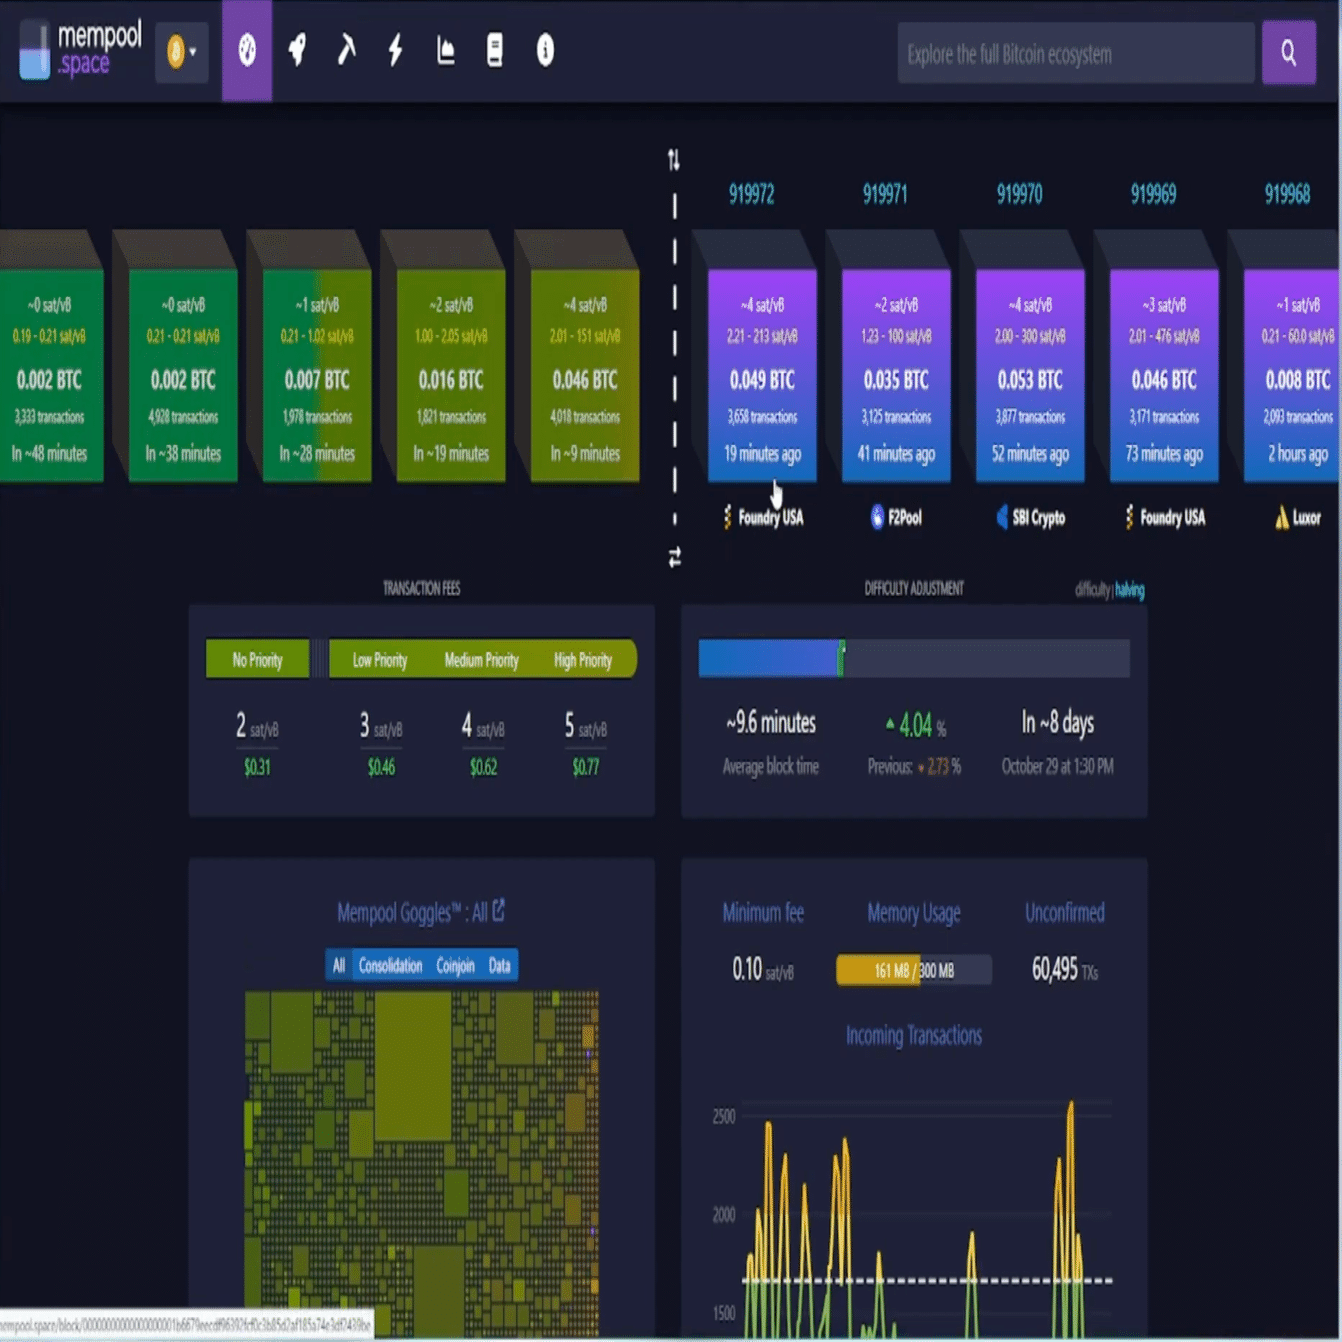Select the Low Priority fee label

[x=380, y=660]
